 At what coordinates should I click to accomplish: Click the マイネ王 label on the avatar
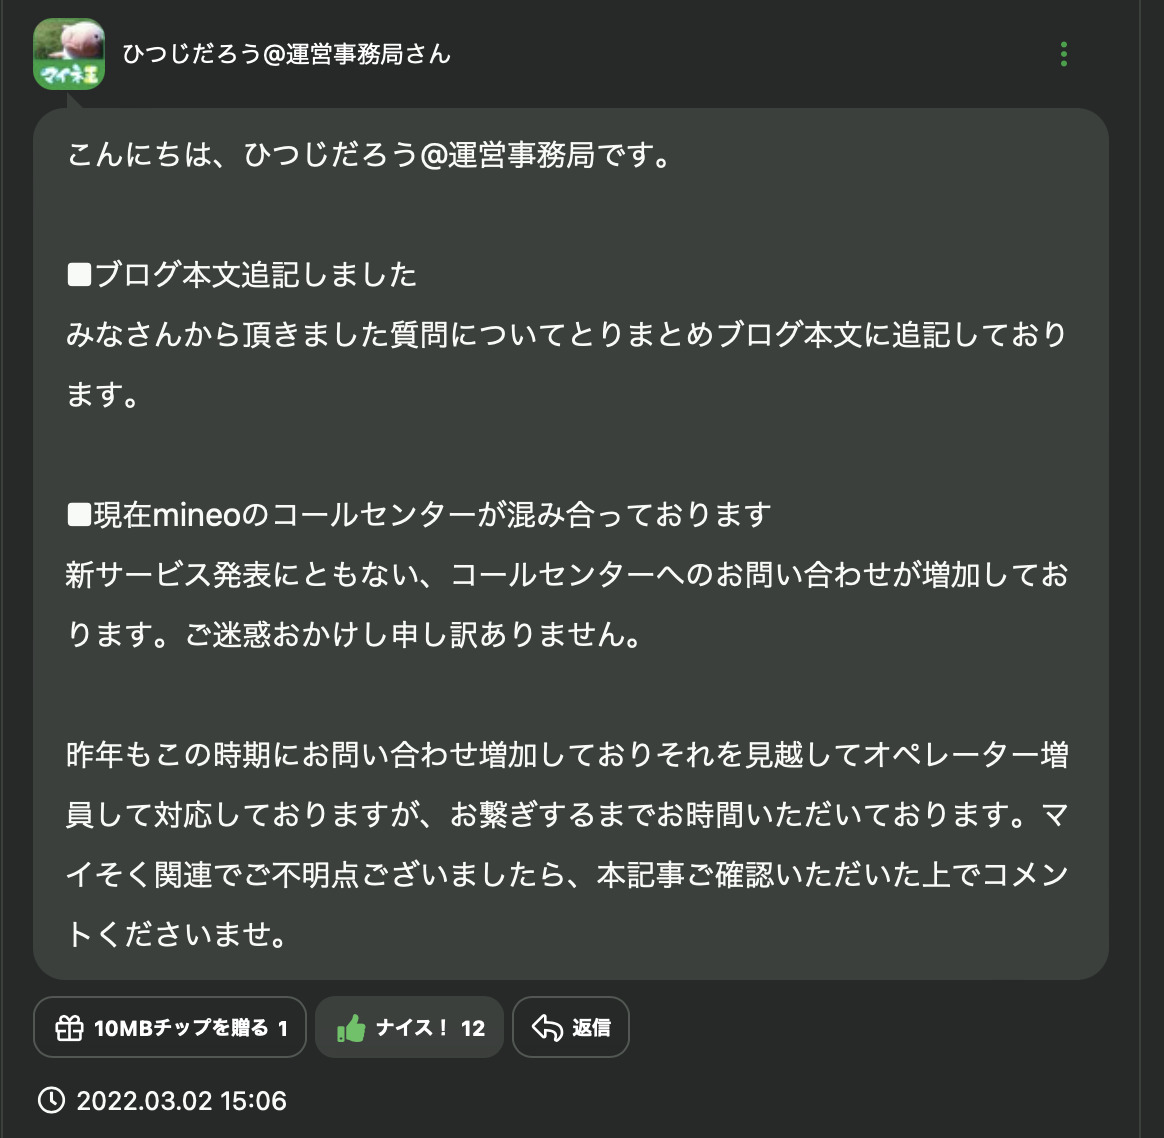point(69,75)
